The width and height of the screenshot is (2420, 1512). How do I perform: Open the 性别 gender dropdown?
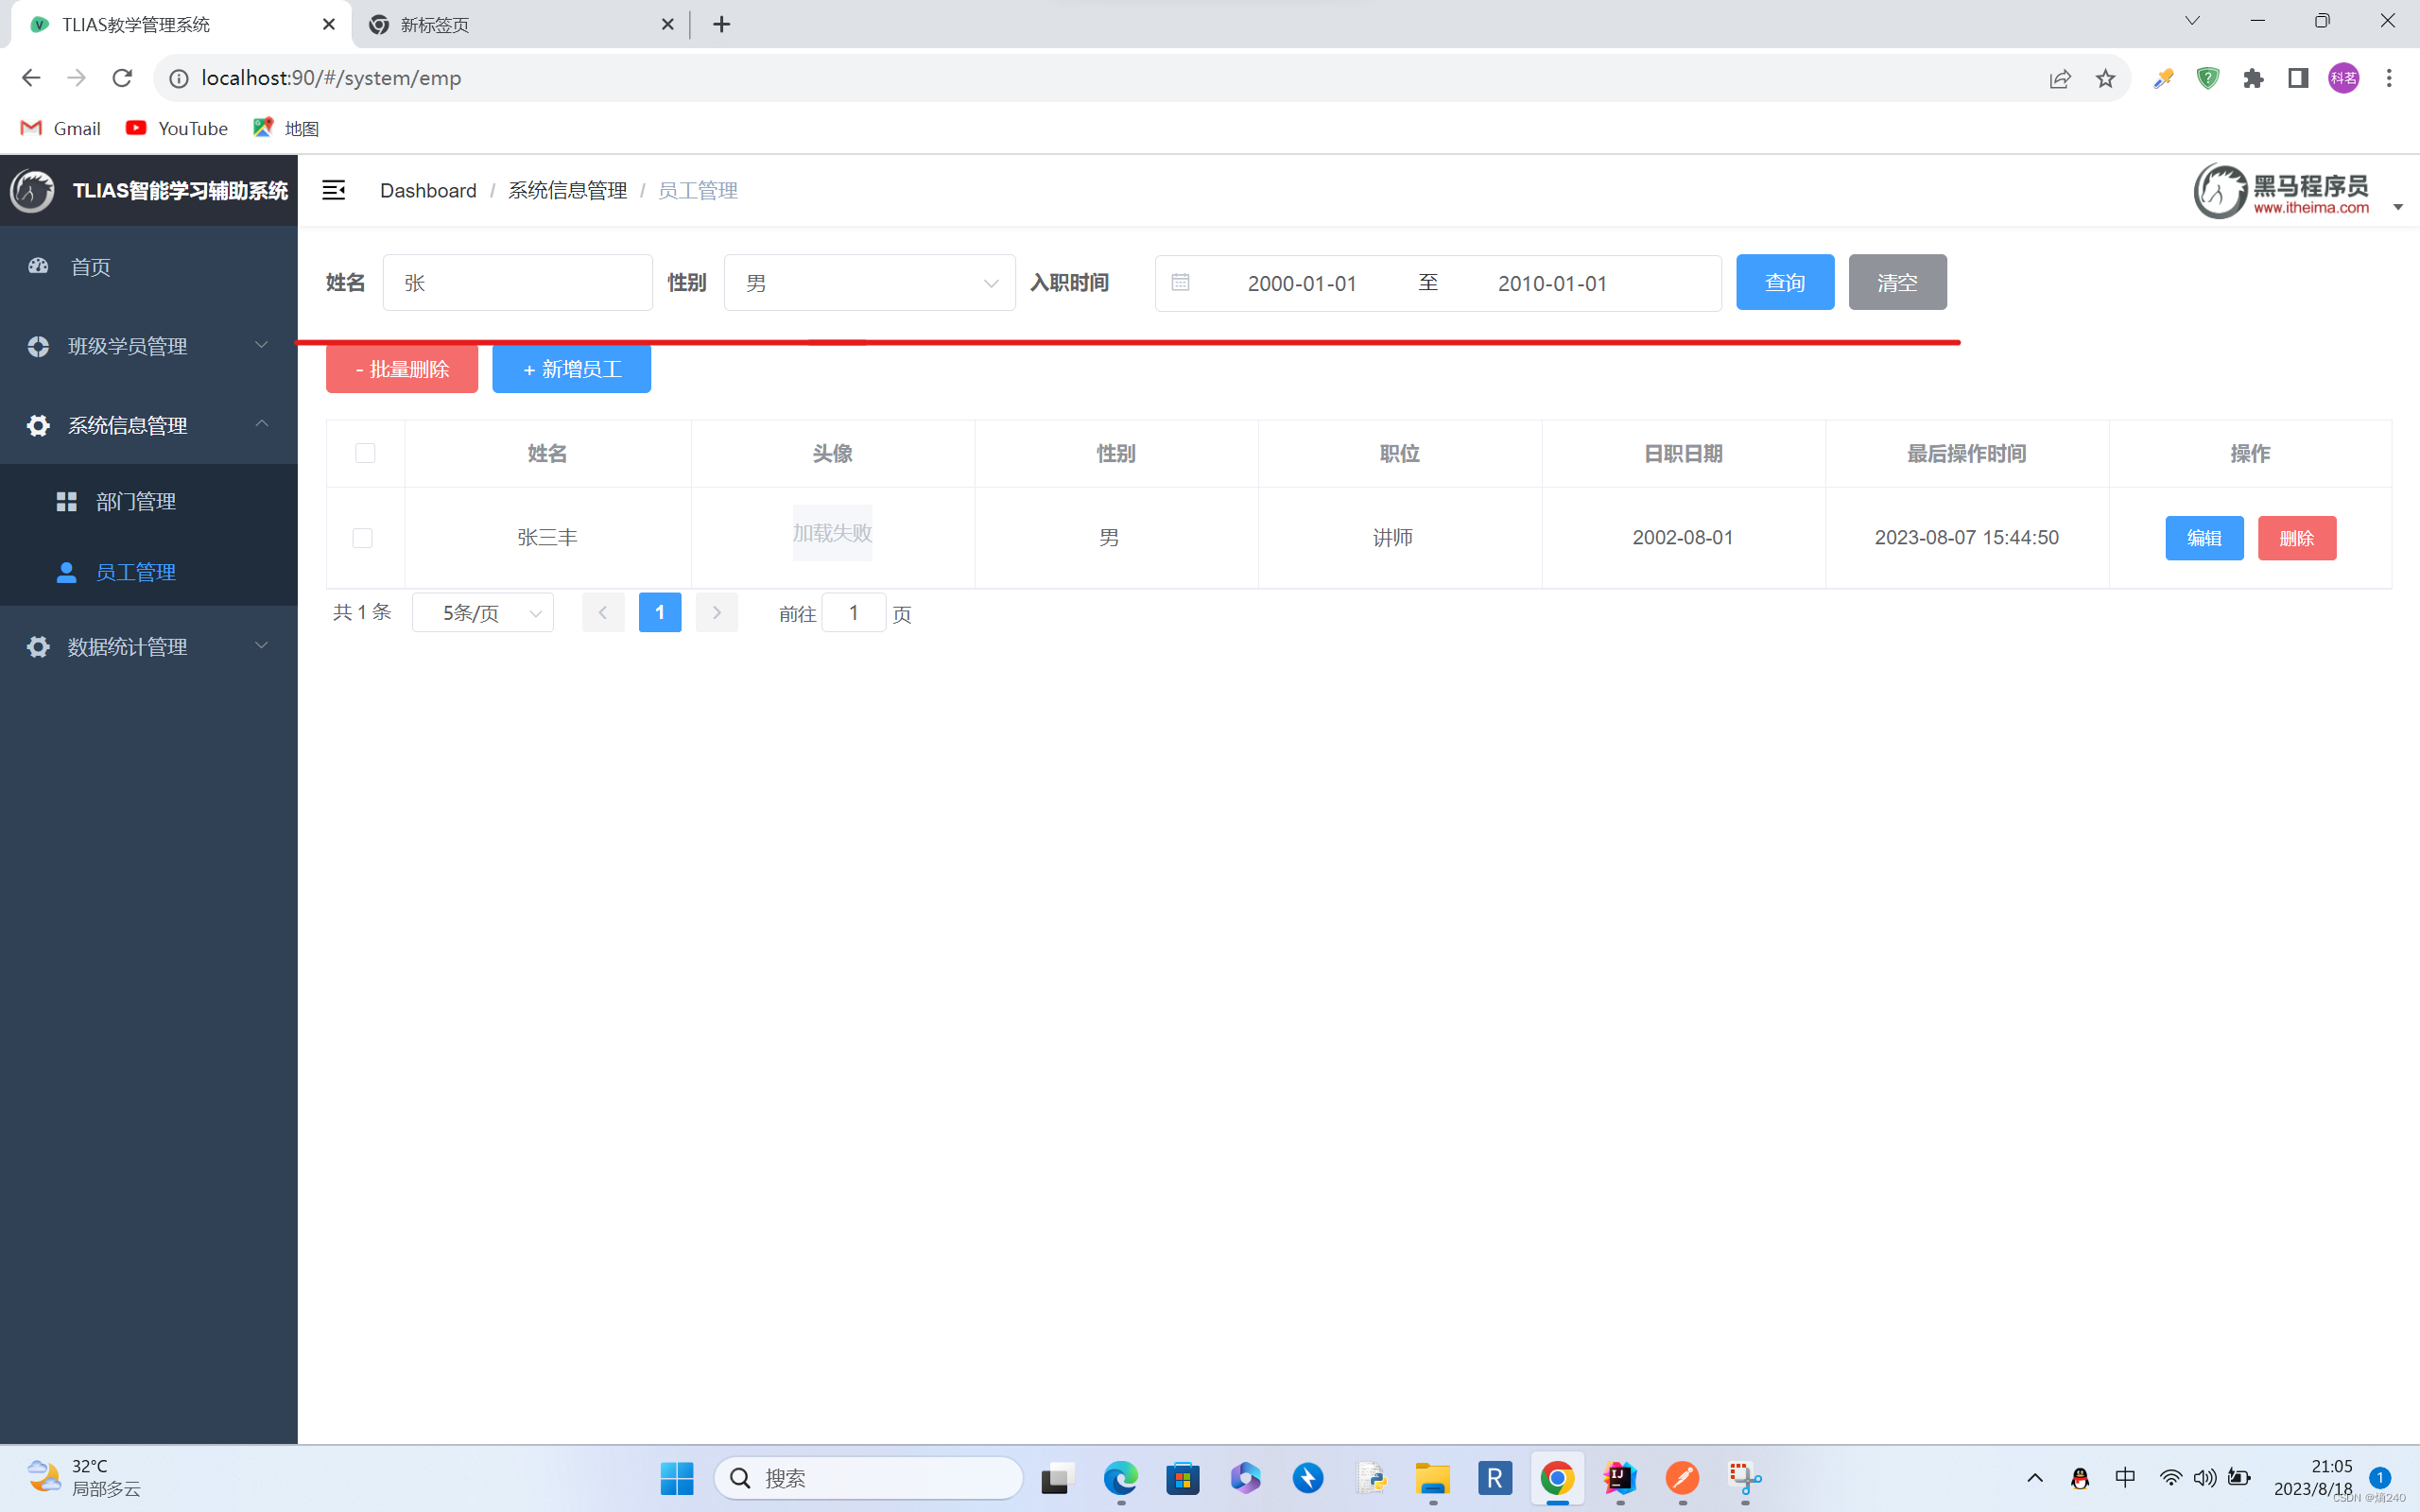[869, 283]
